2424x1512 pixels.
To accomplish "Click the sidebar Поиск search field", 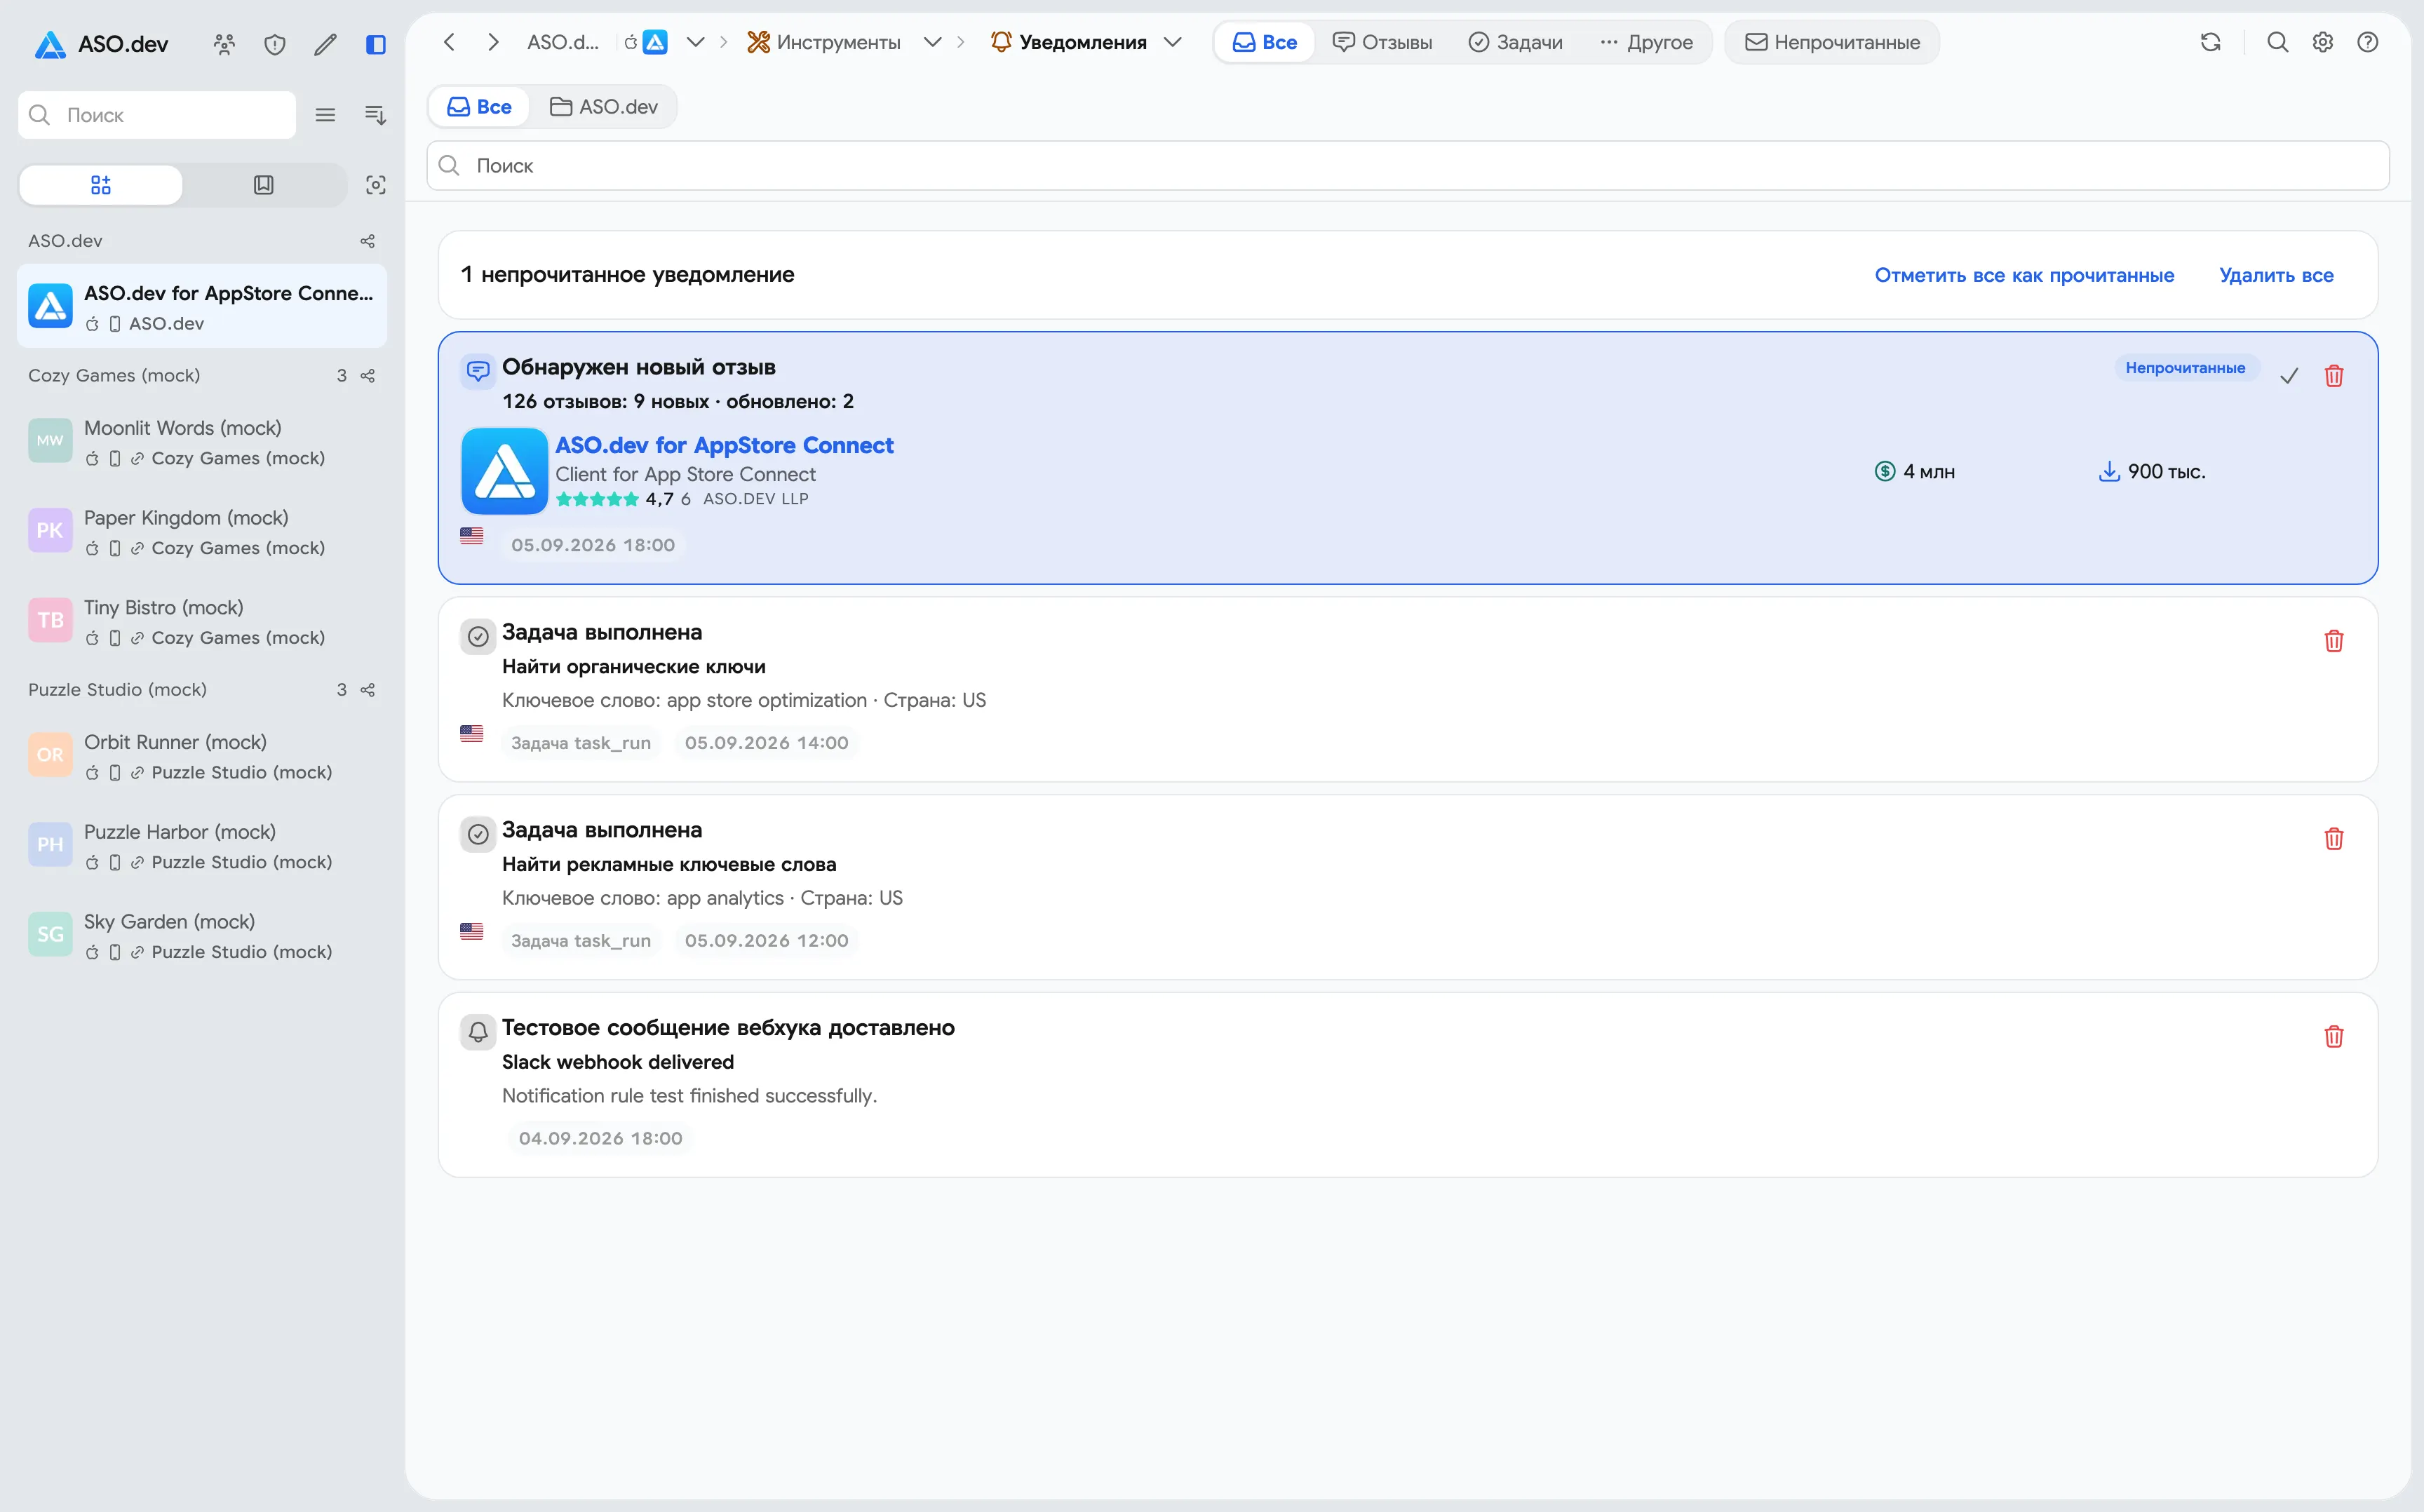I will pos(157,115).
